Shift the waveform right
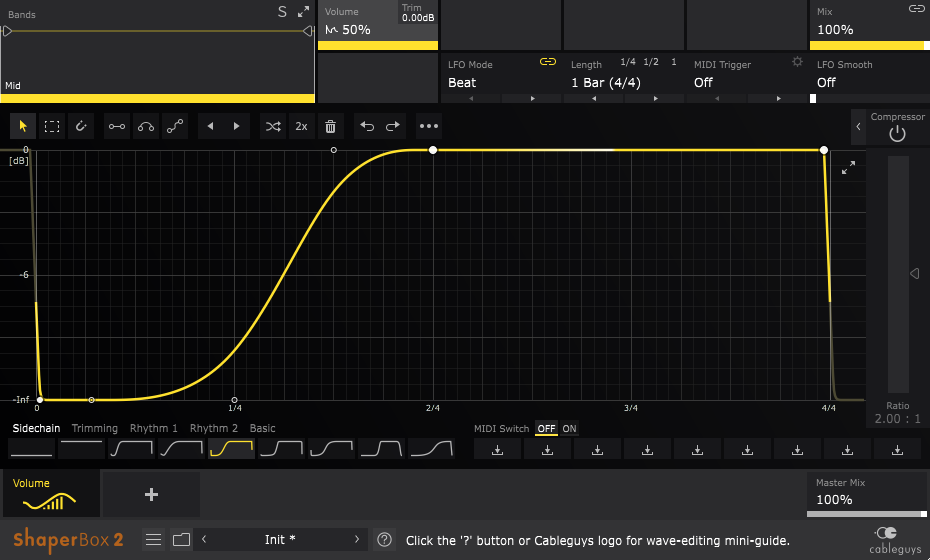 pyautogui.click(x=237, y=126)
